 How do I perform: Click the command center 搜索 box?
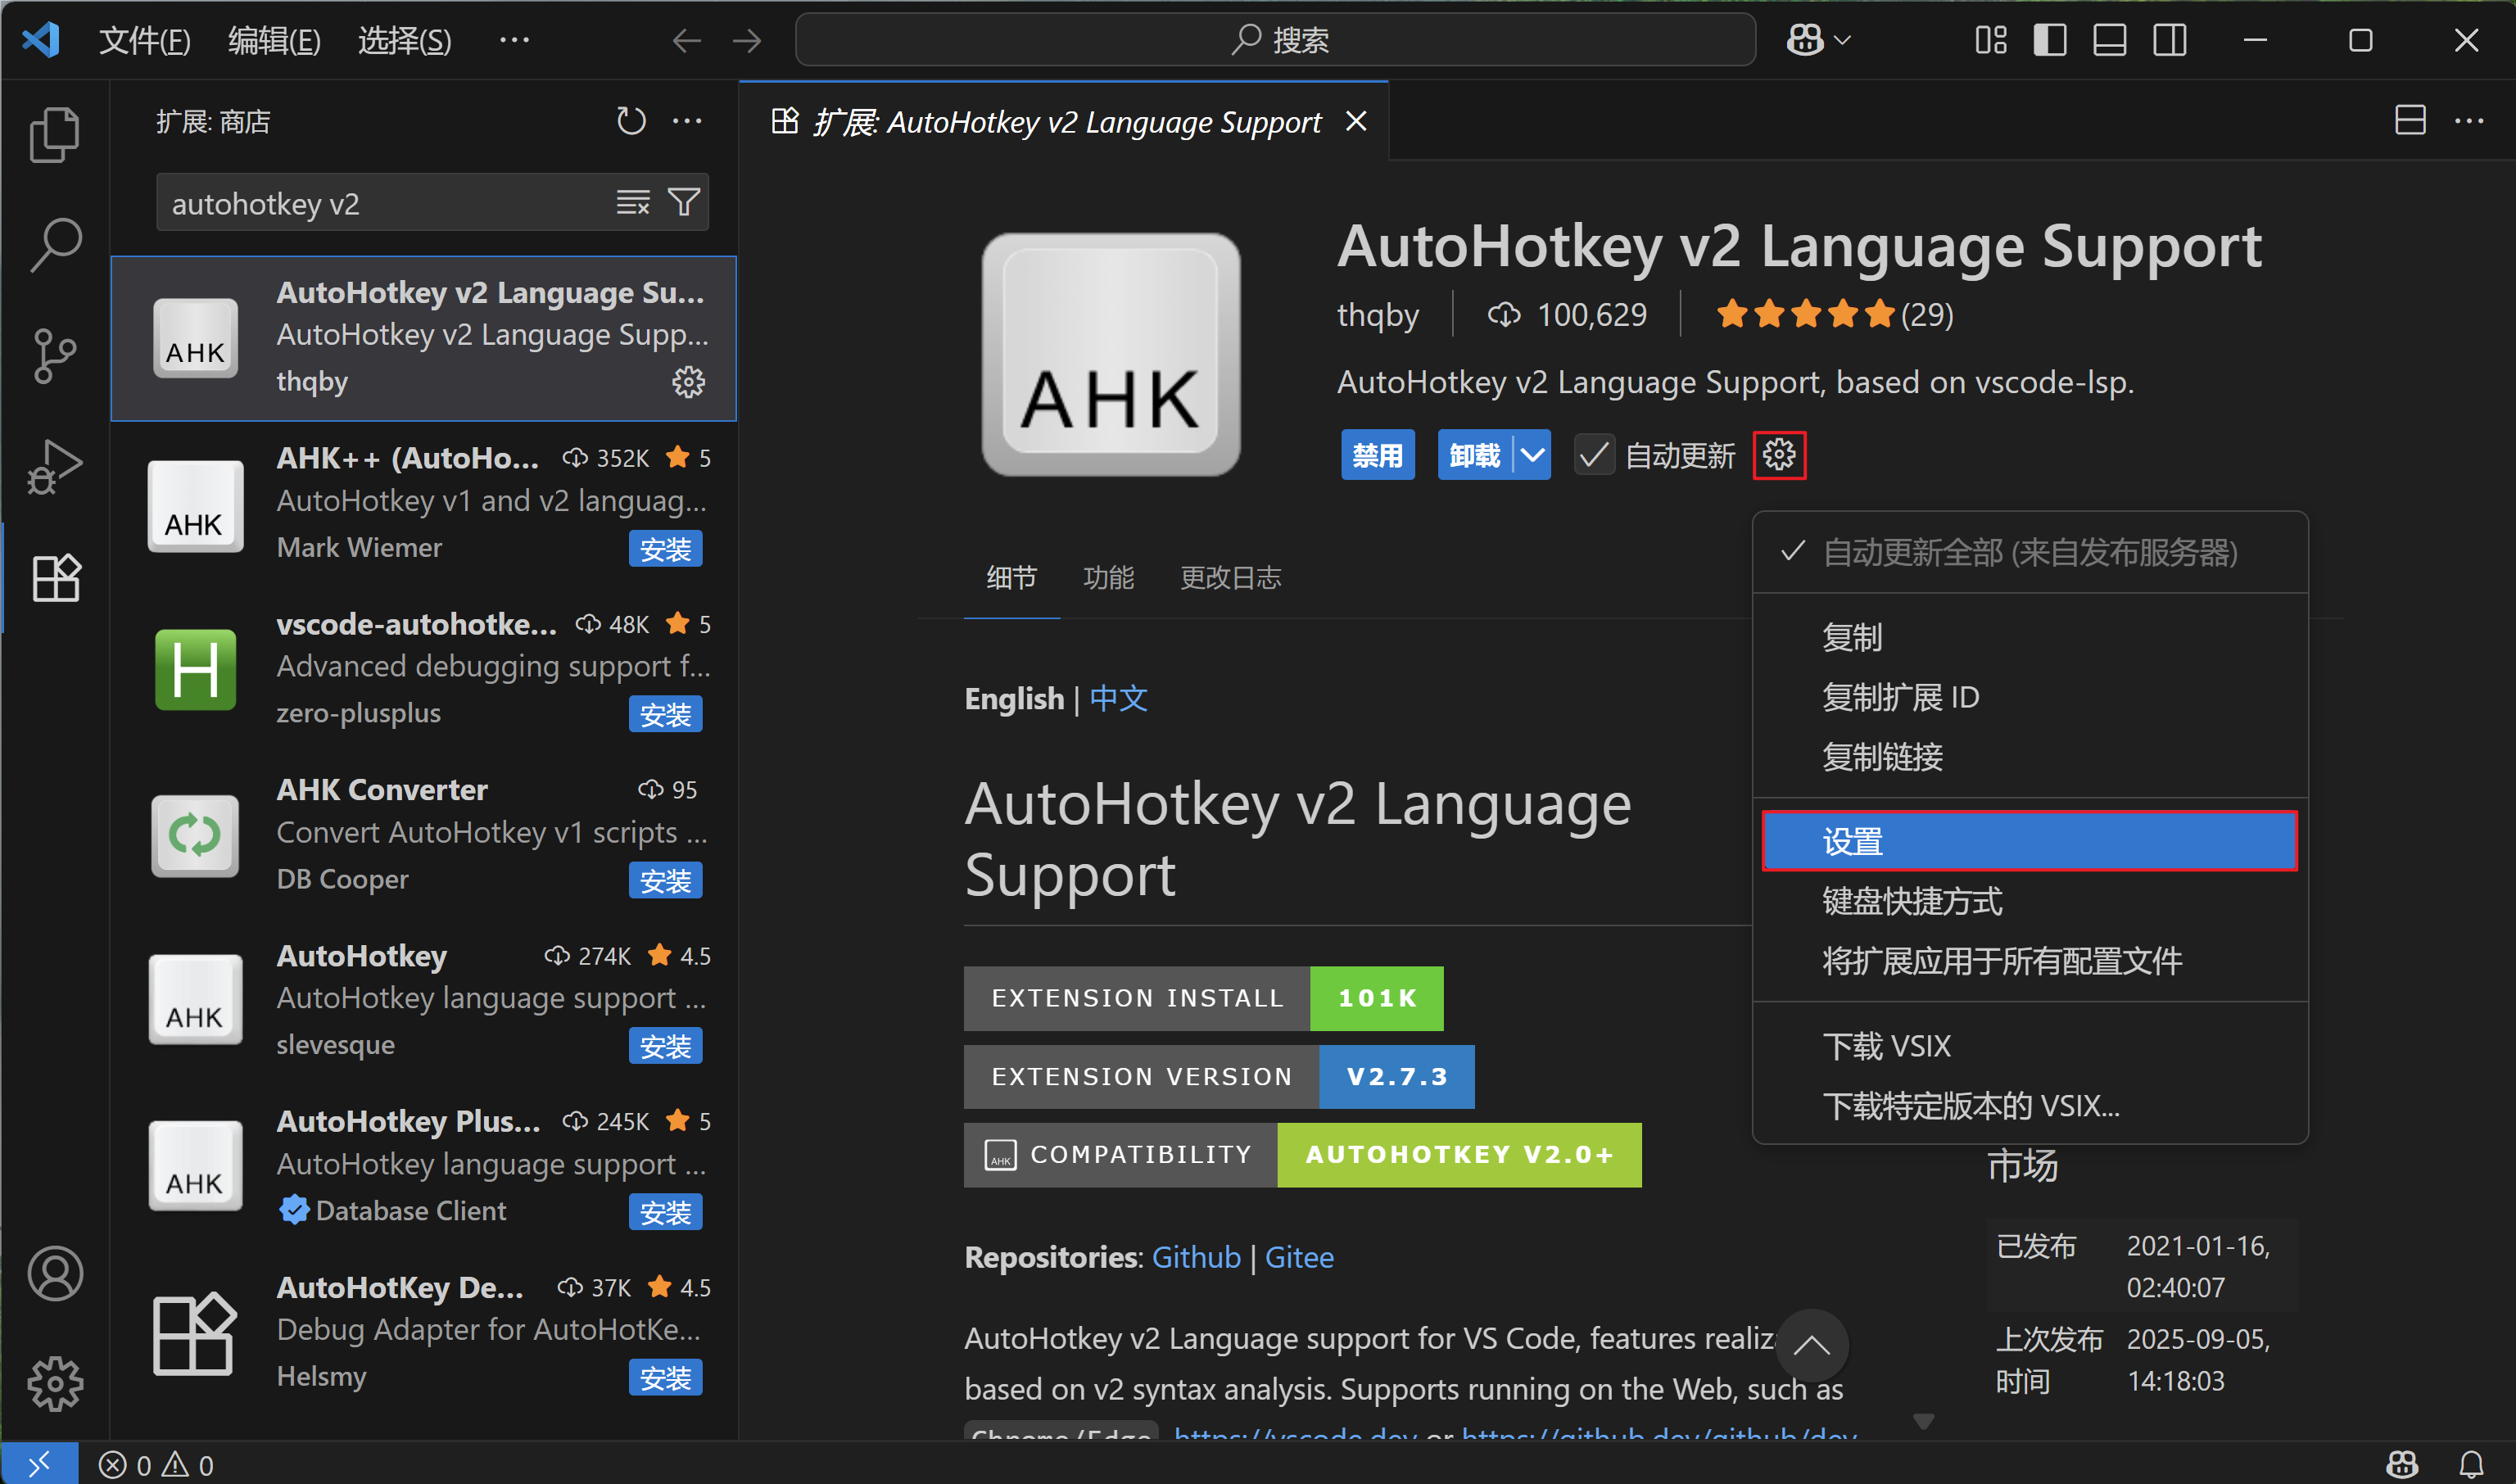click(1275, 40)
